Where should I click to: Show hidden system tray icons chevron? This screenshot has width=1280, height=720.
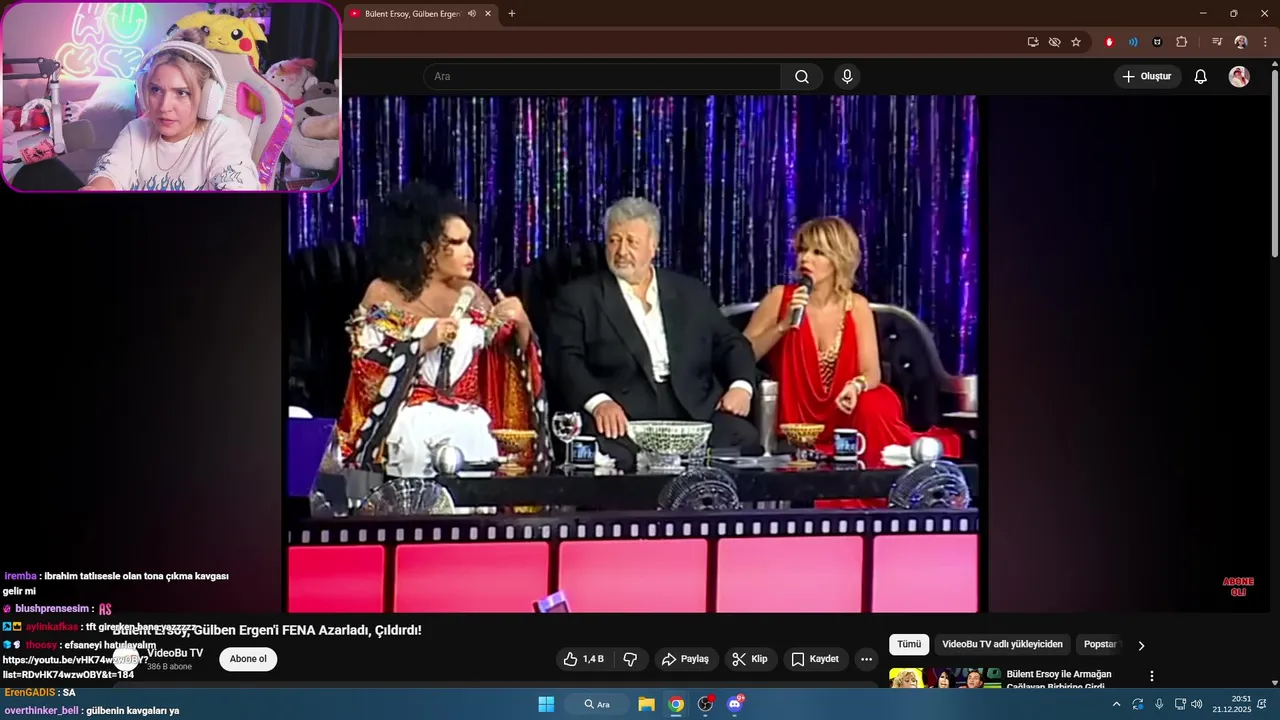[x=1116, y=704]
